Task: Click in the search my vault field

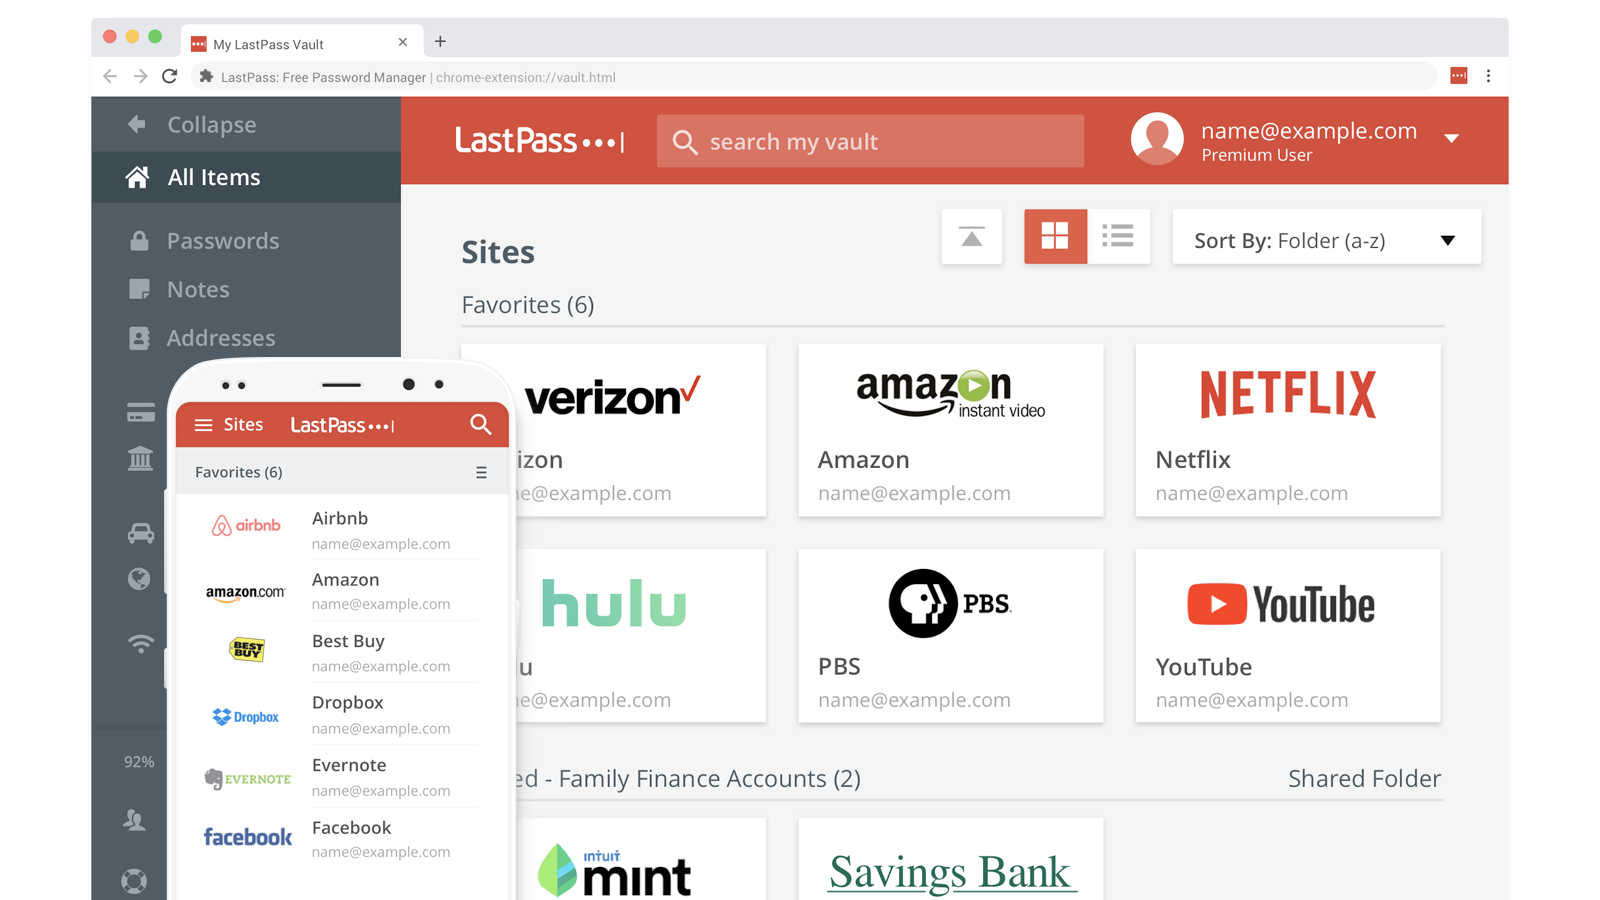Action: click(870, 141)
